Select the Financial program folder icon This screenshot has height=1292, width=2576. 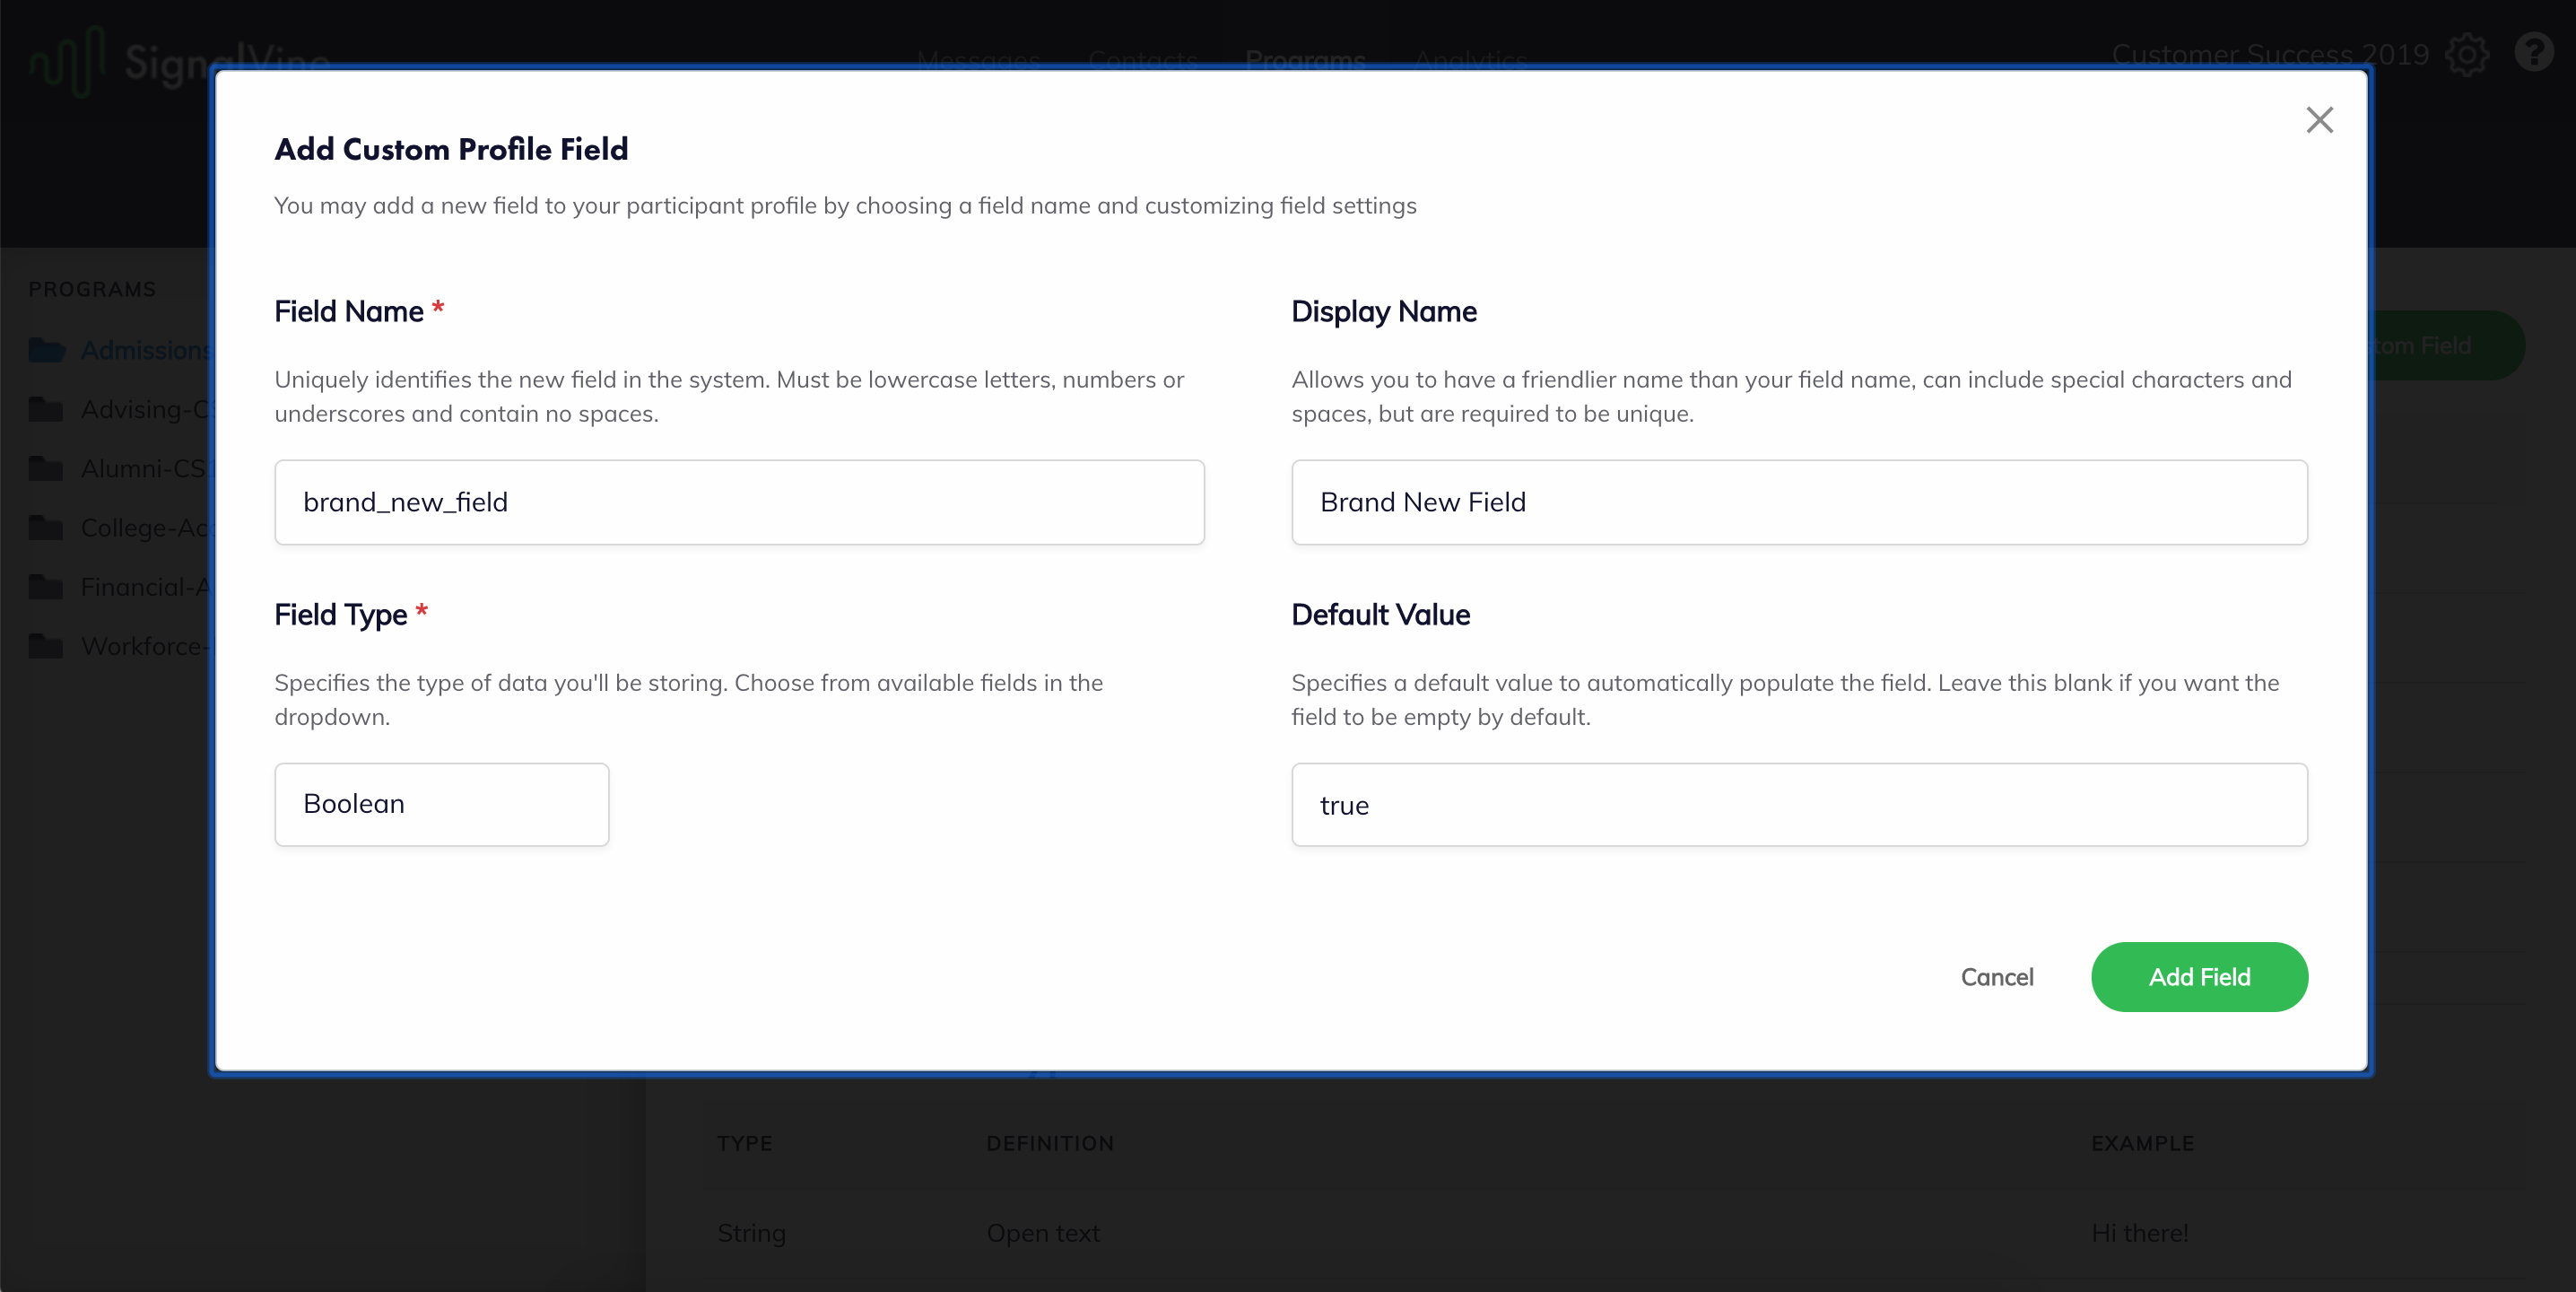(x=46, y=586)
